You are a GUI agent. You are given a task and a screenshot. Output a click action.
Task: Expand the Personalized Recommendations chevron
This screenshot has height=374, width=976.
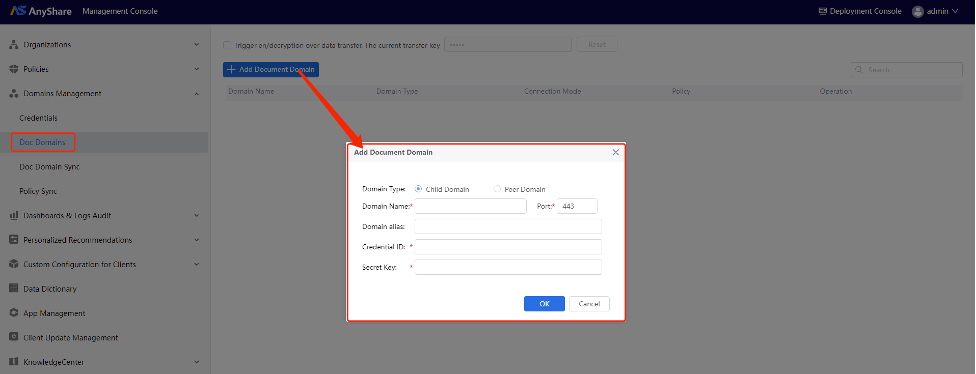click(x=197, y=240)
